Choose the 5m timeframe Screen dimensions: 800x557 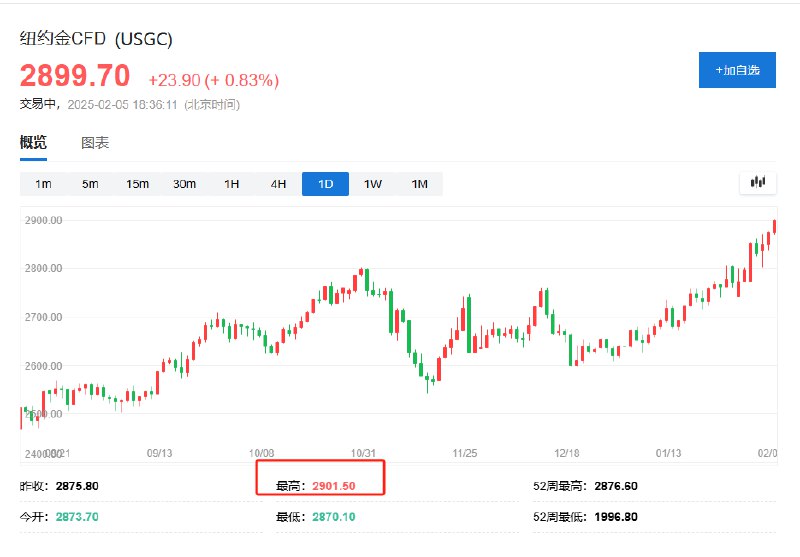pyautogui.click(x=90, y=184)
